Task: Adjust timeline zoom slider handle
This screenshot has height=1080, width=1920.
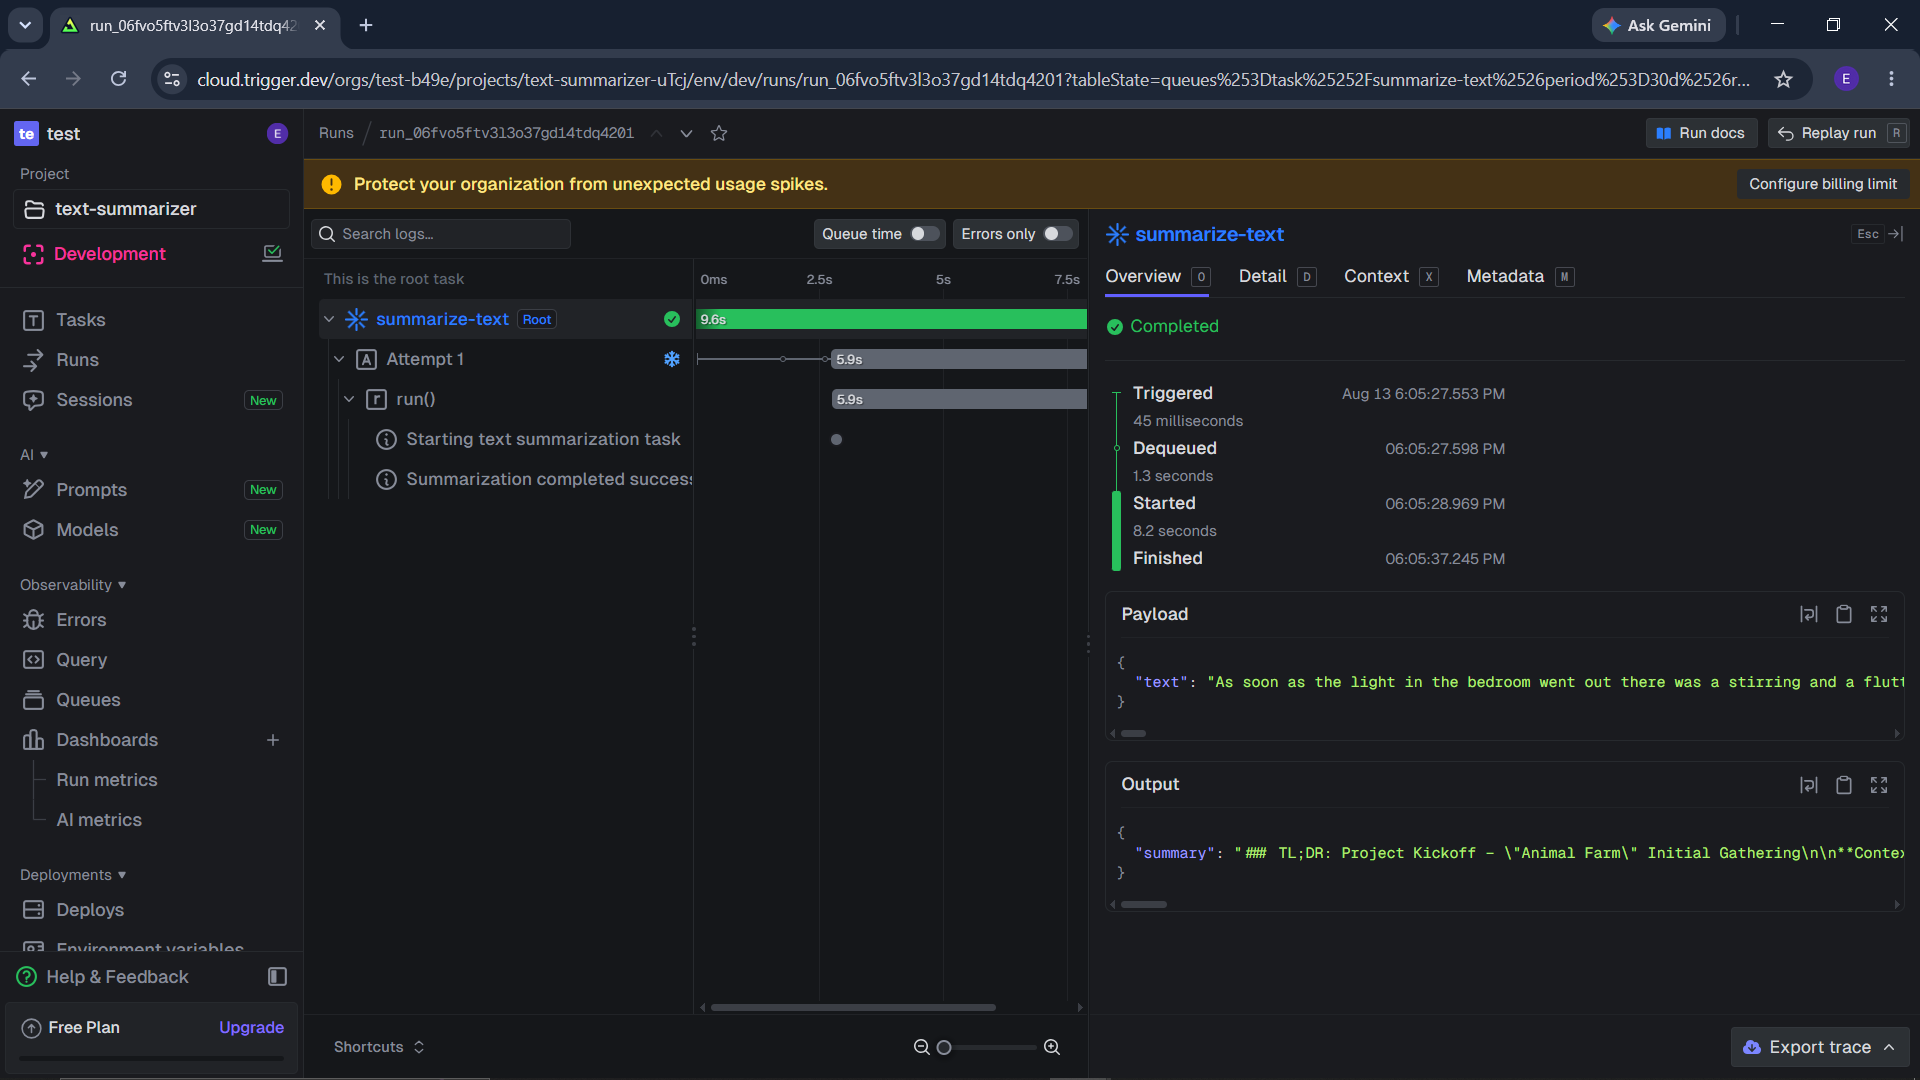Action: (x=944, y=1047)
